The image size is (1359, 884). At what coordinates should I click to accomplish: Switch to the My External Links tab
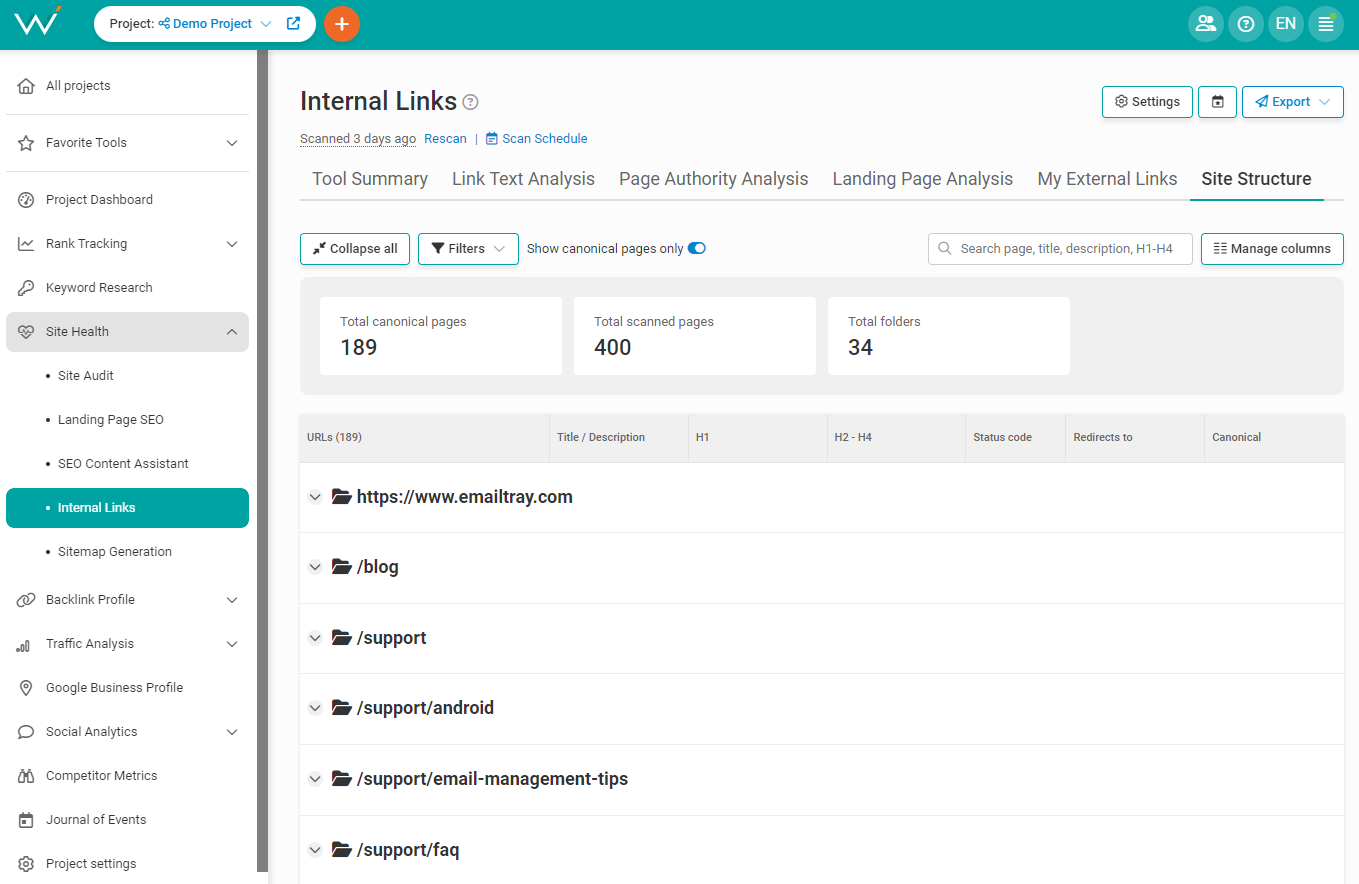[x=1107, y=179]
